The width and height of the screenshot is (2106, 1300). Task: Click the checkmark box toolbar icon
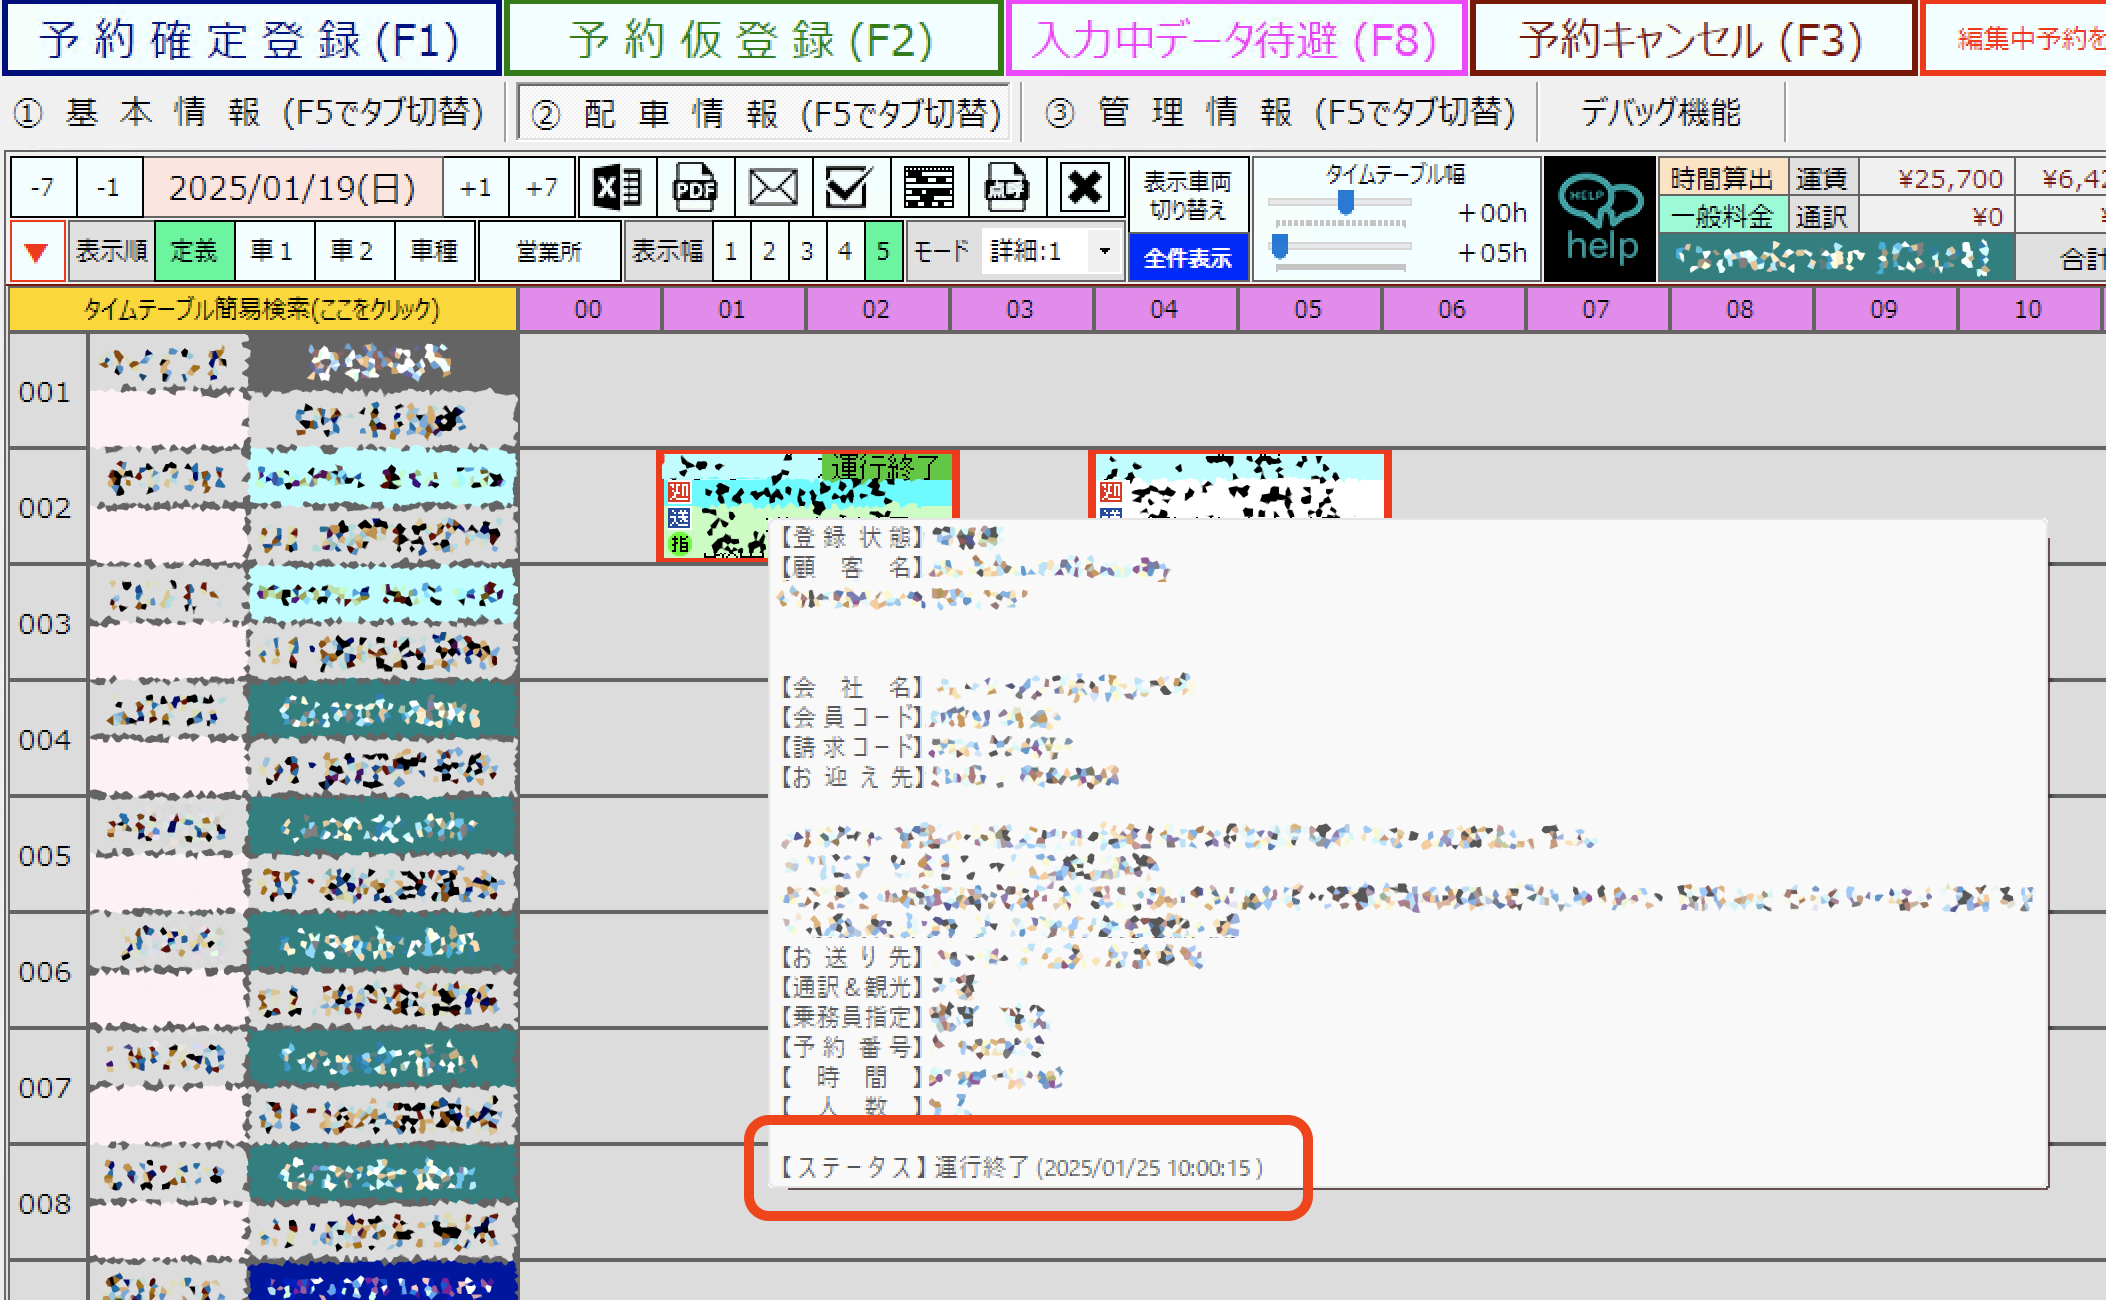847,187
